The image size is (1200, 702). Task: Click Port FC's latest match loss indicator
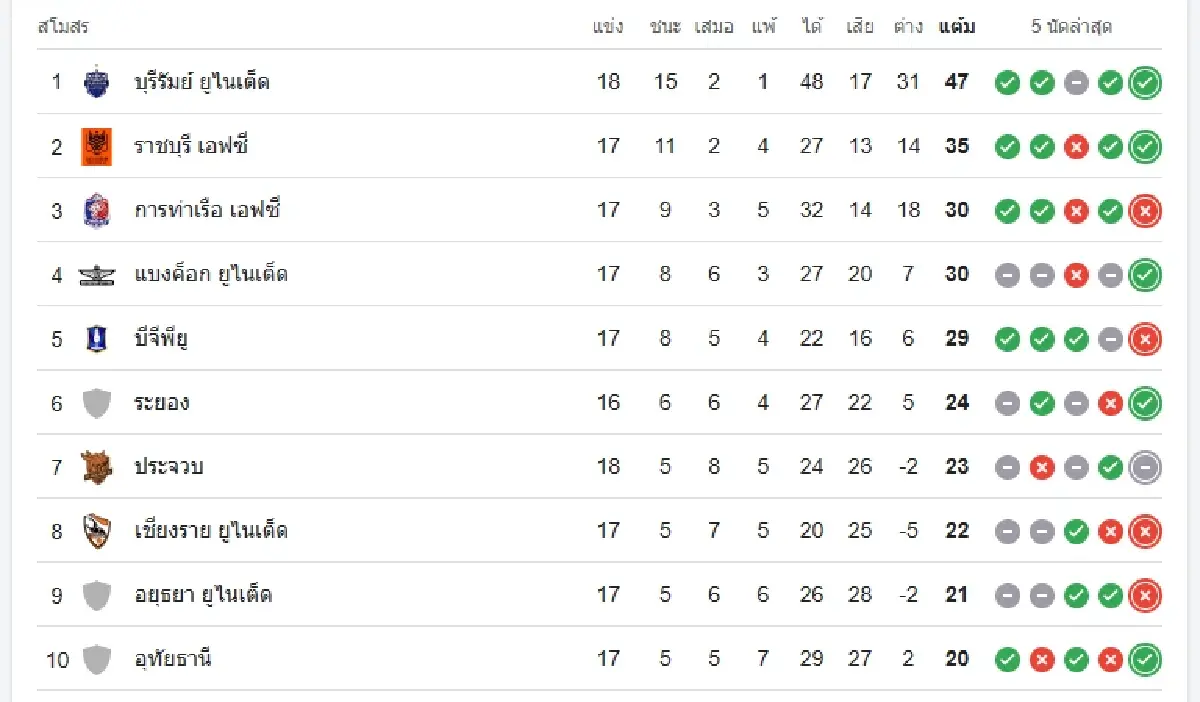(1145, 211)
